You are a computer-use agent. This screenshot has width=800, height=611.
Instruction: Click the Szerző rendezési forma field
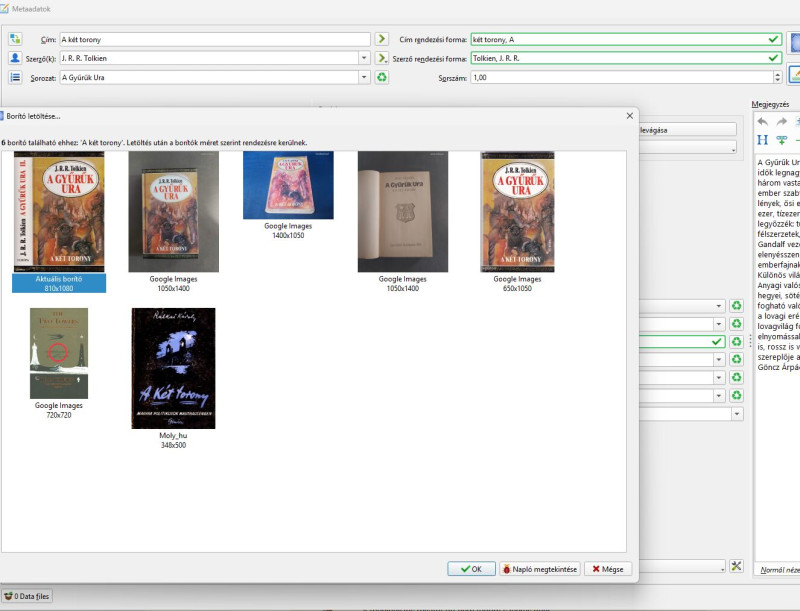pyautogui.click(x=626, y=58)
